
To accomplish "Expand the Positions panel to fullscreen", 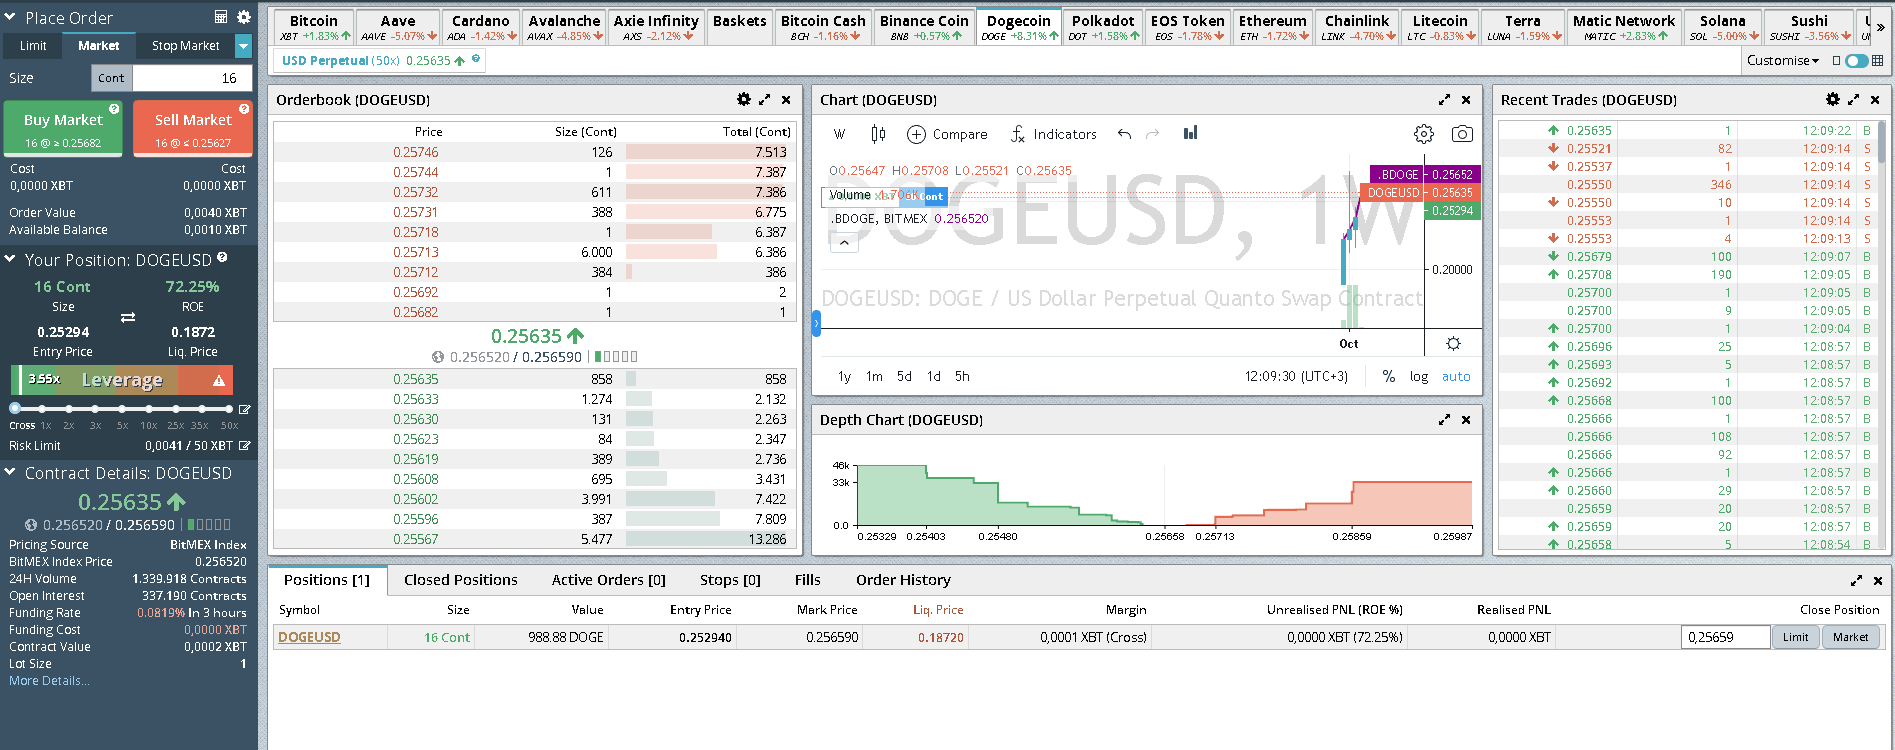I will point(1856,580).
